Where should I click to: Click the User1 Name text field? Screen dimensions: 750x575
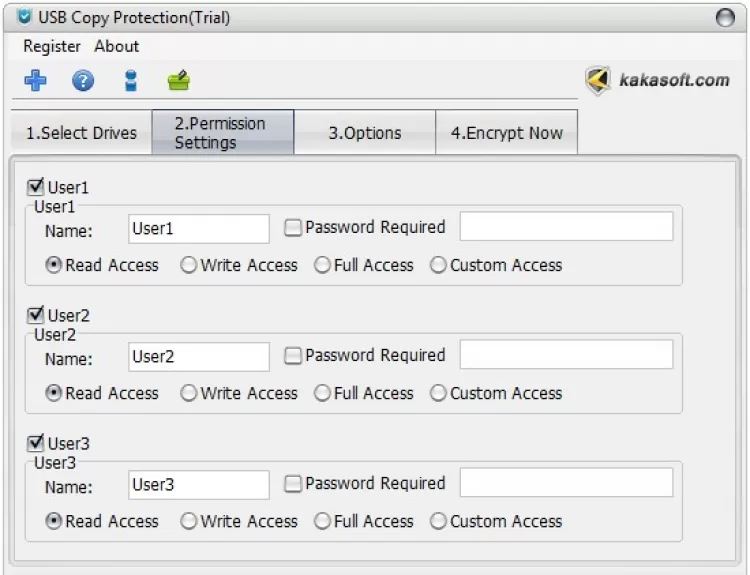199,229
